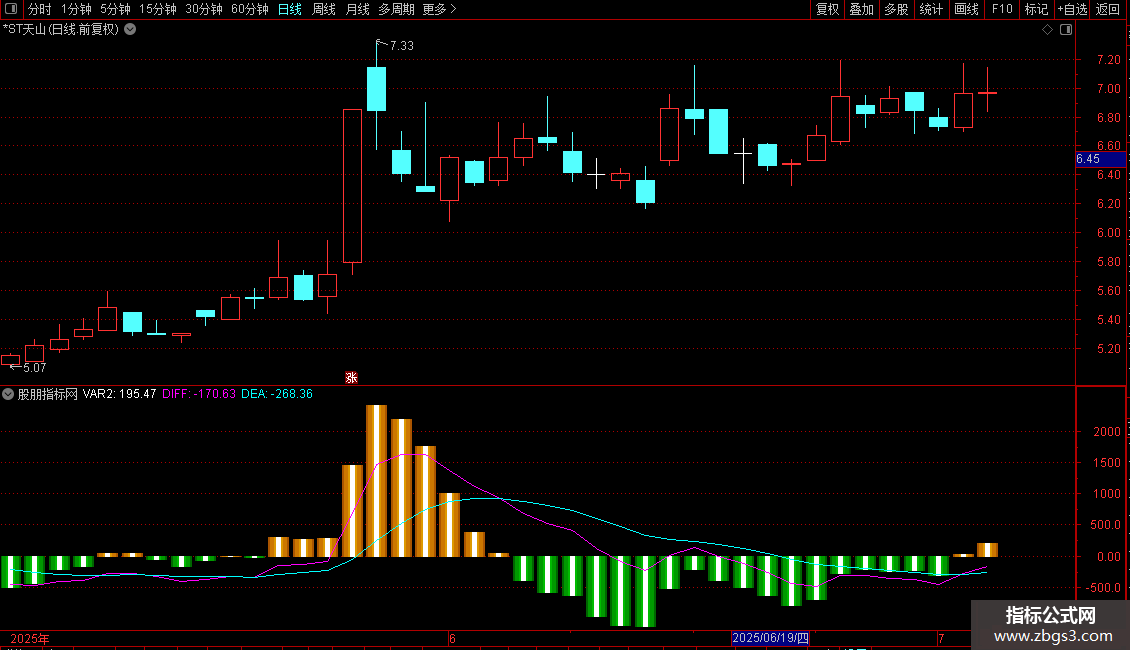Click the VAR2: 195.47 indicator value

120,394
